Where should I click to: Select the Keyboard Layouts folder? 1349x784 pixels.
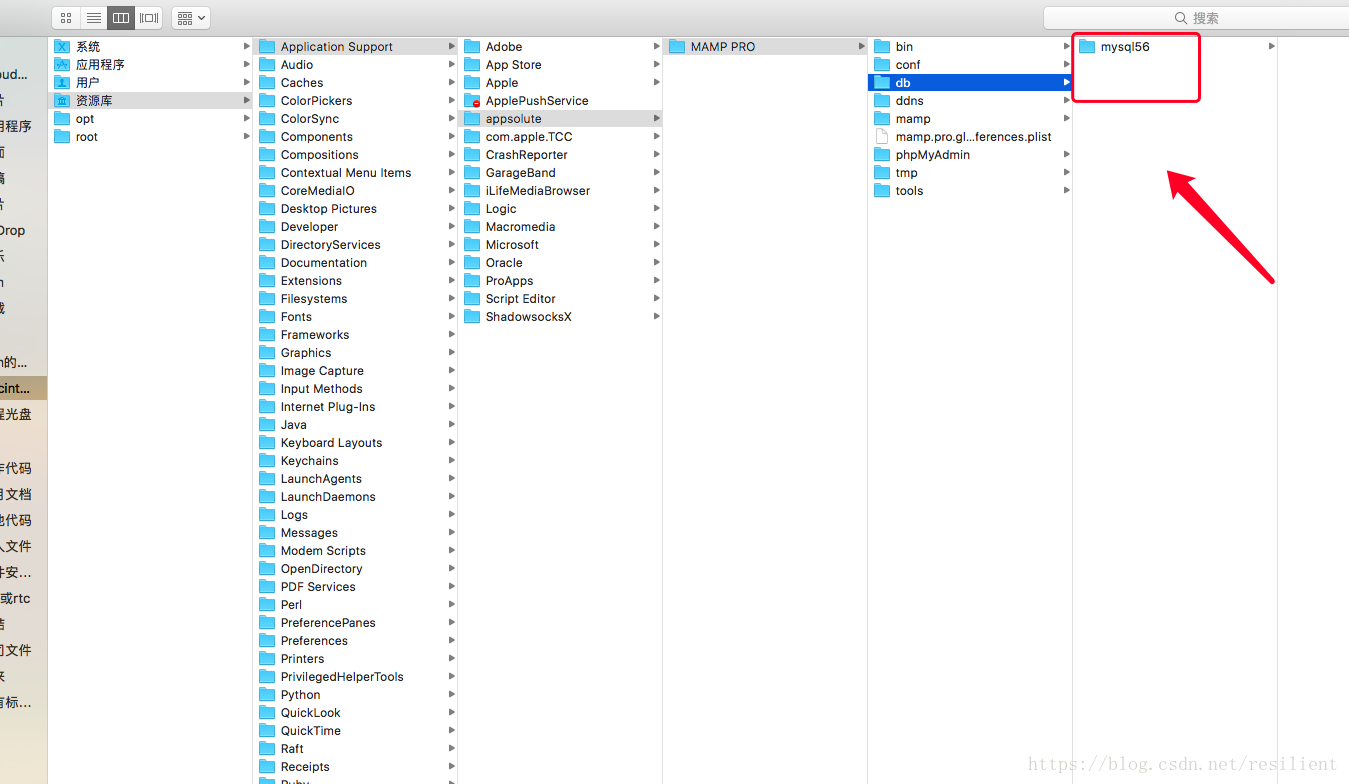click(356, 443)
